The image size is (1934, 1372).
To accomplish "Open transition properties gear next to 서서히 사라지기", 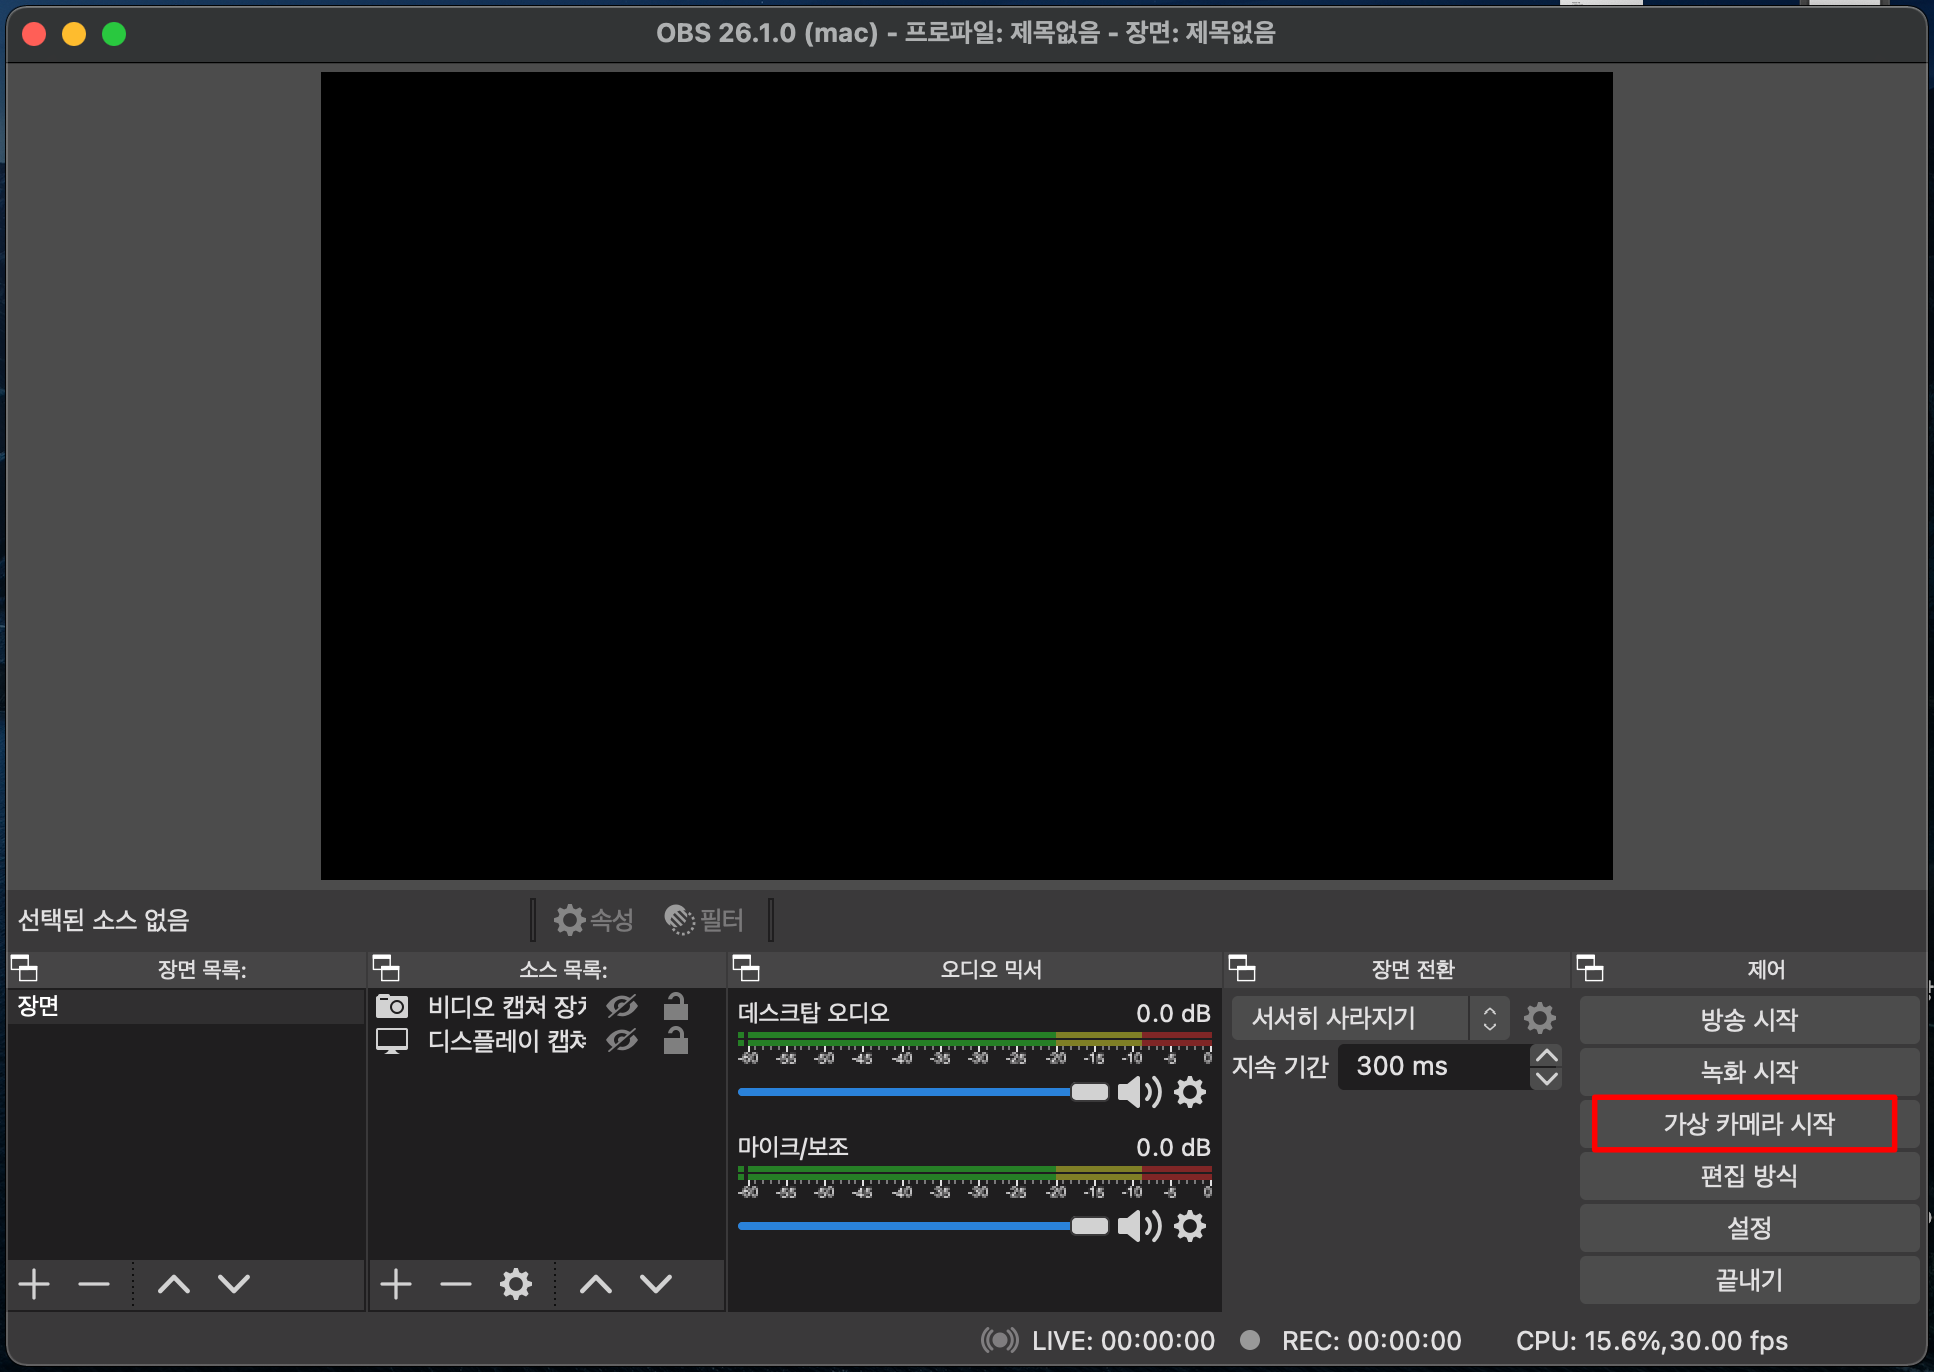I will click(1539, 1018).
